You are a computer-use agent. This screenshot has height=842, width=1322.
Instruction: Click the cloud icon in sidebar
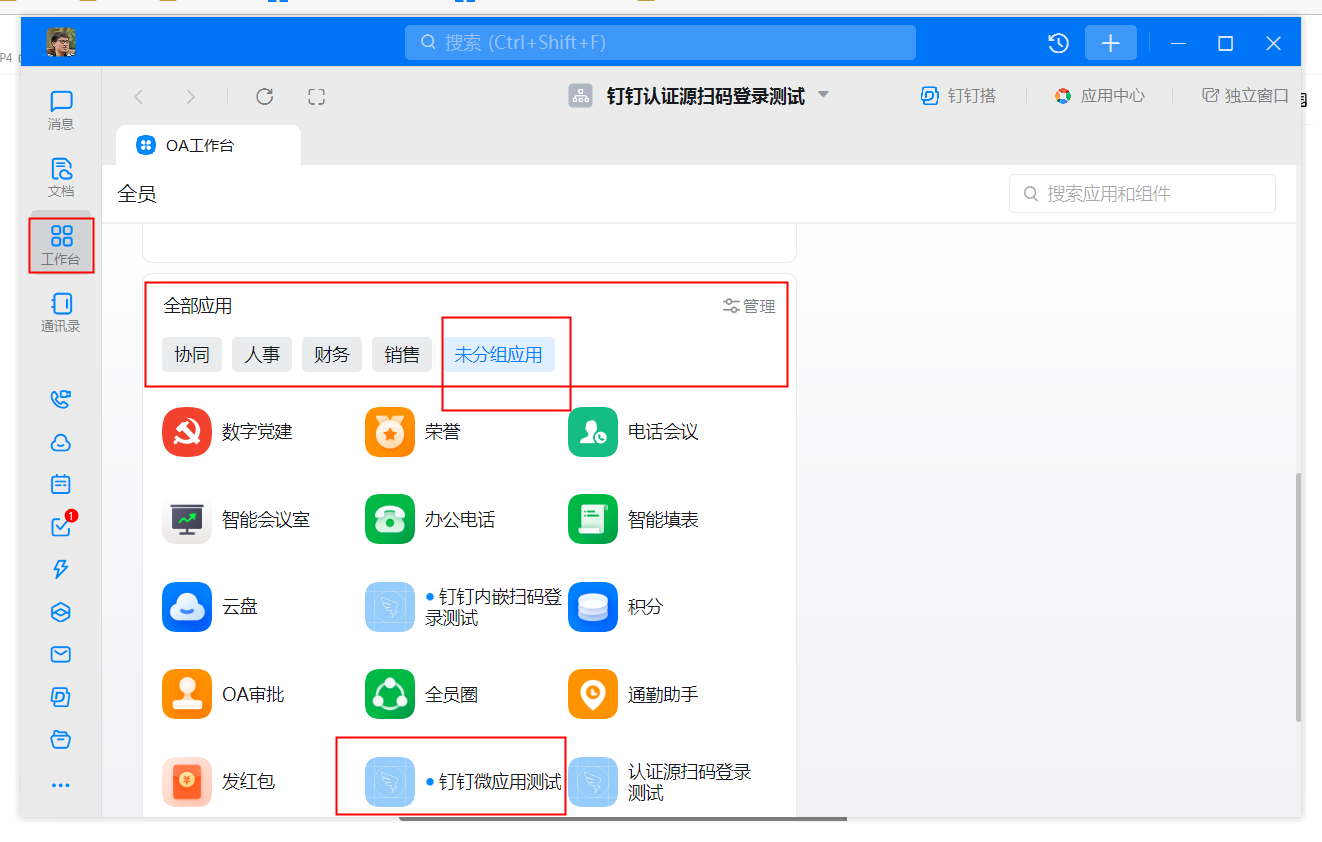point(61,443)
